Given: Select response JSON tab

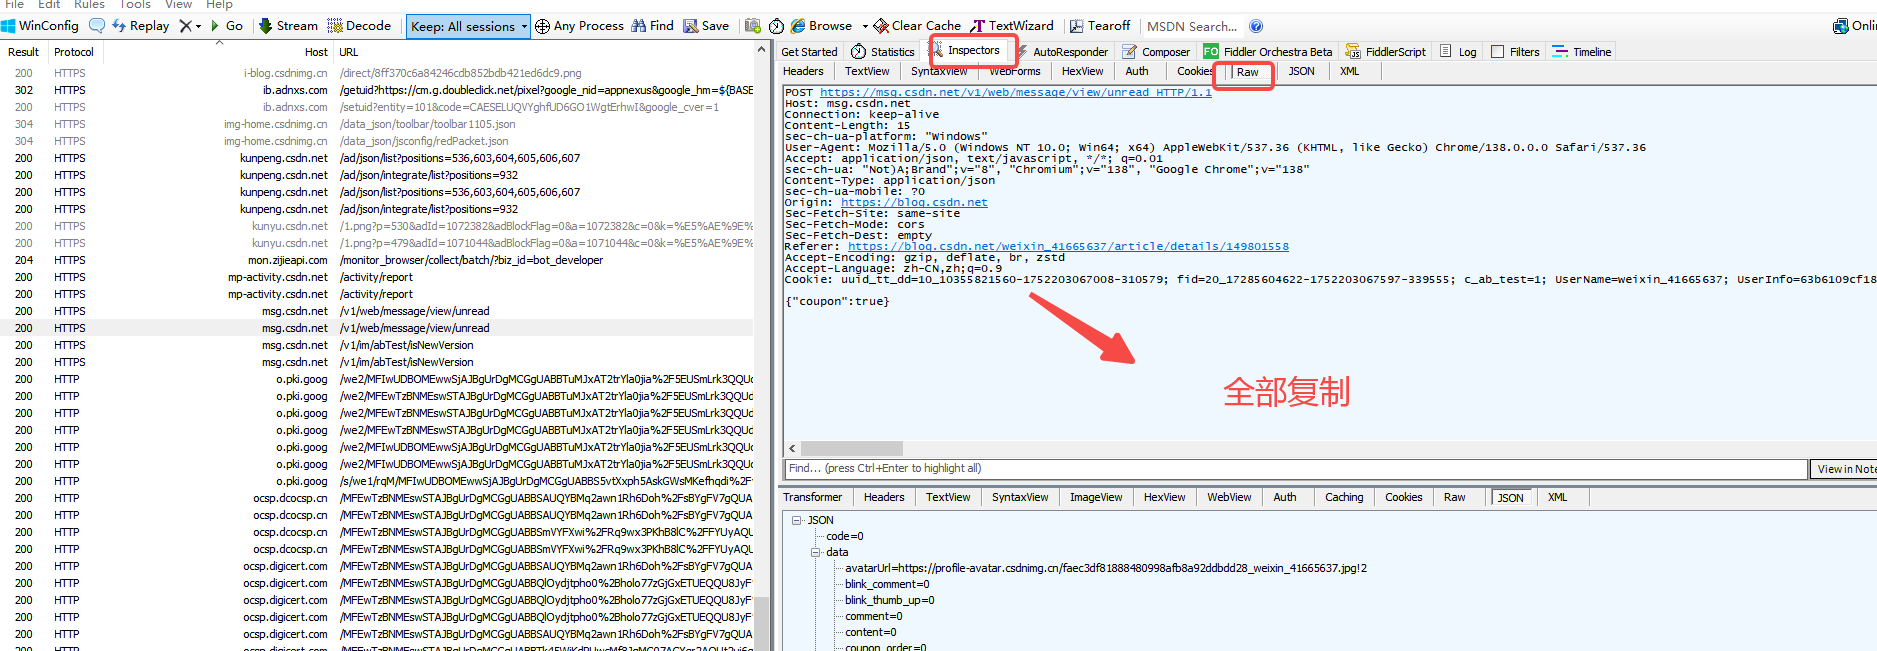Looking at the screenshot, I should 1510,498.
